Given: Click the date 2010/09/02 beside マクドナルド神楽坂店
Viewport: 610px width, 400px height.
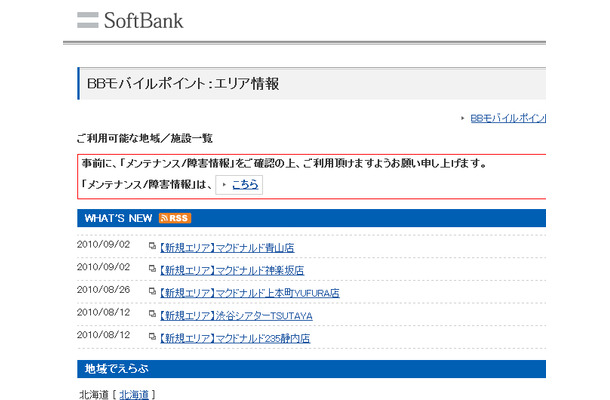Looking at the screenshot, I should click(103, 267).
